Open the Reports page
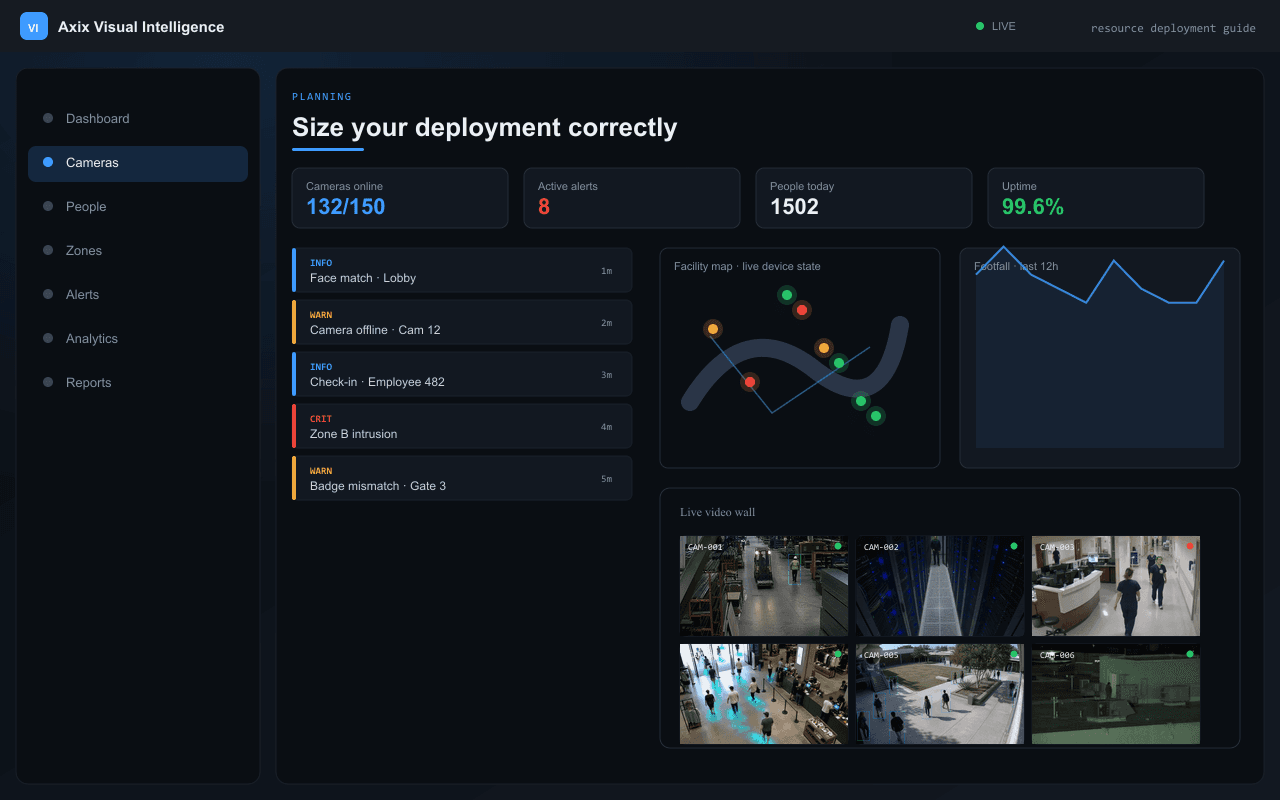 [138, 382]
